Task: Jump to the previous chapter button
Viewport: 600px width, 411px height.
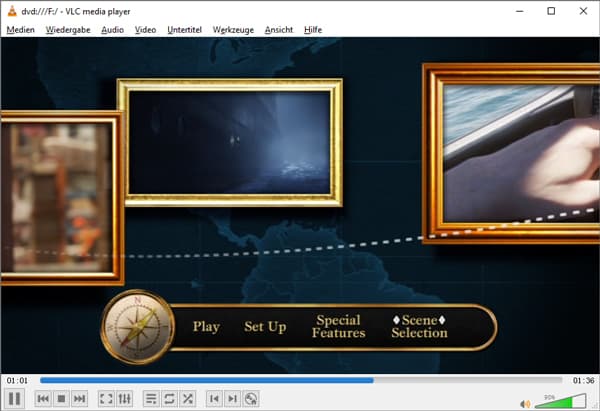Action: click(43, 399)
